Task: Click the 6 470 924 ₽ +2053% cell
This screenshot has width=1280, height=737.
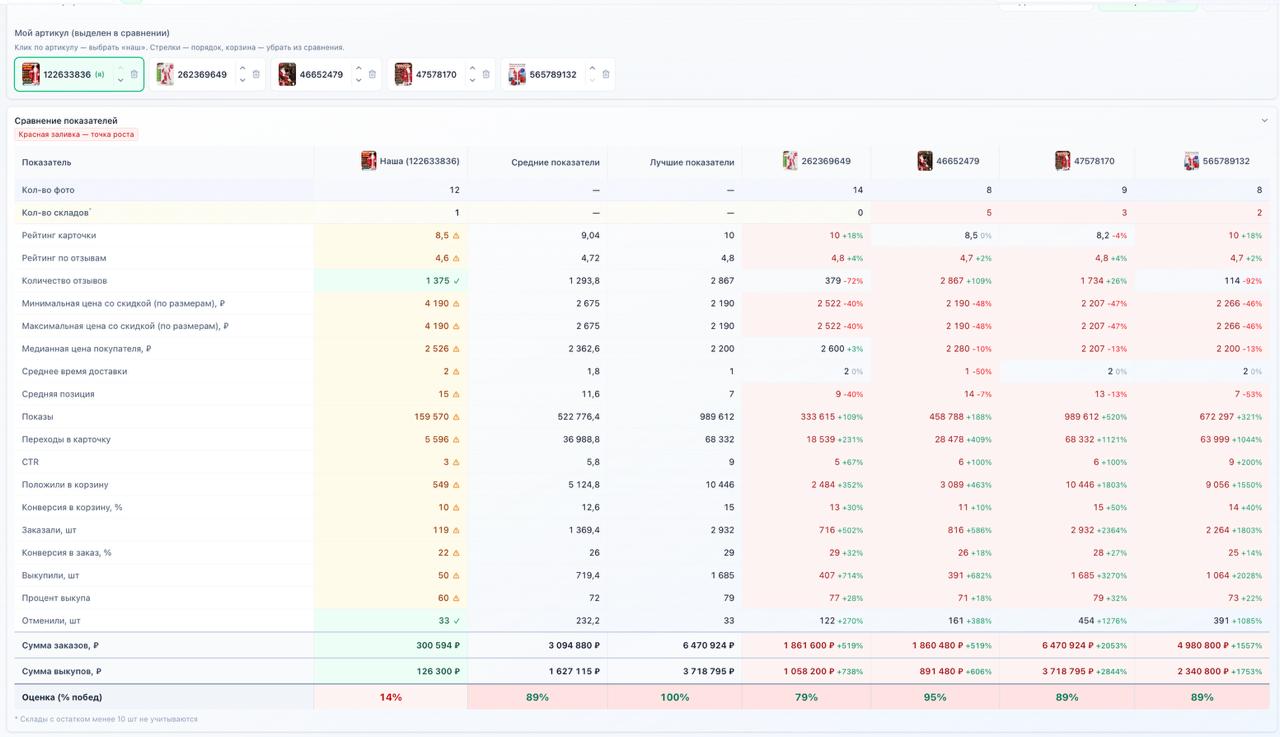Action: point(1067,645)
